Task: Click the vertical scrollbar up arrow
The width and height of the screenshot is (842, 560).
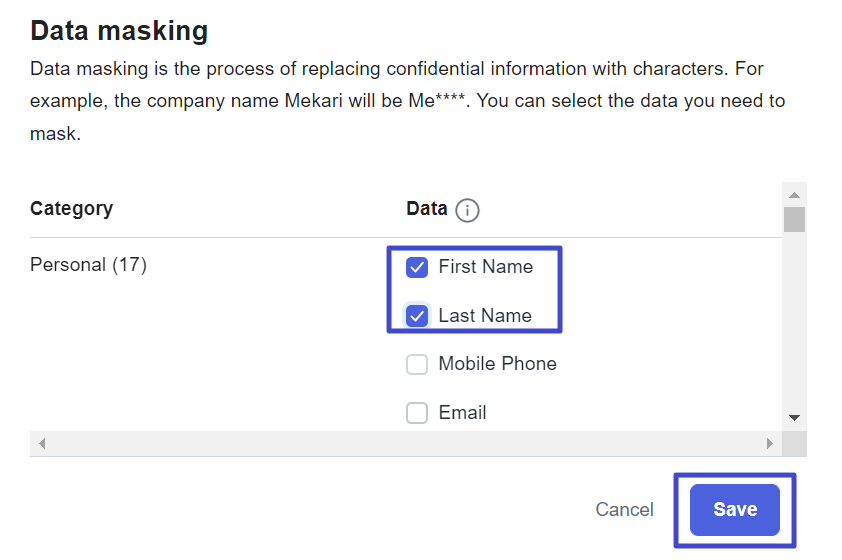Action: pos(795,195)
